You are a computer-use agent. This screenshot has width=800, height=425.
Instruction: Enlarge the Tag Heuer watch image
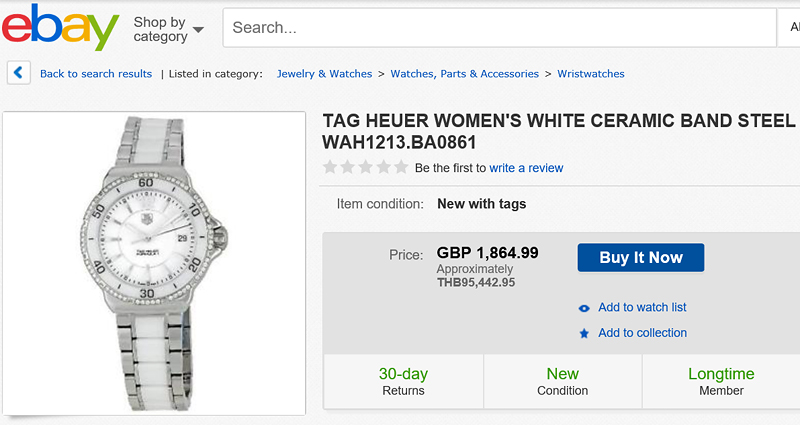(155, 262)
